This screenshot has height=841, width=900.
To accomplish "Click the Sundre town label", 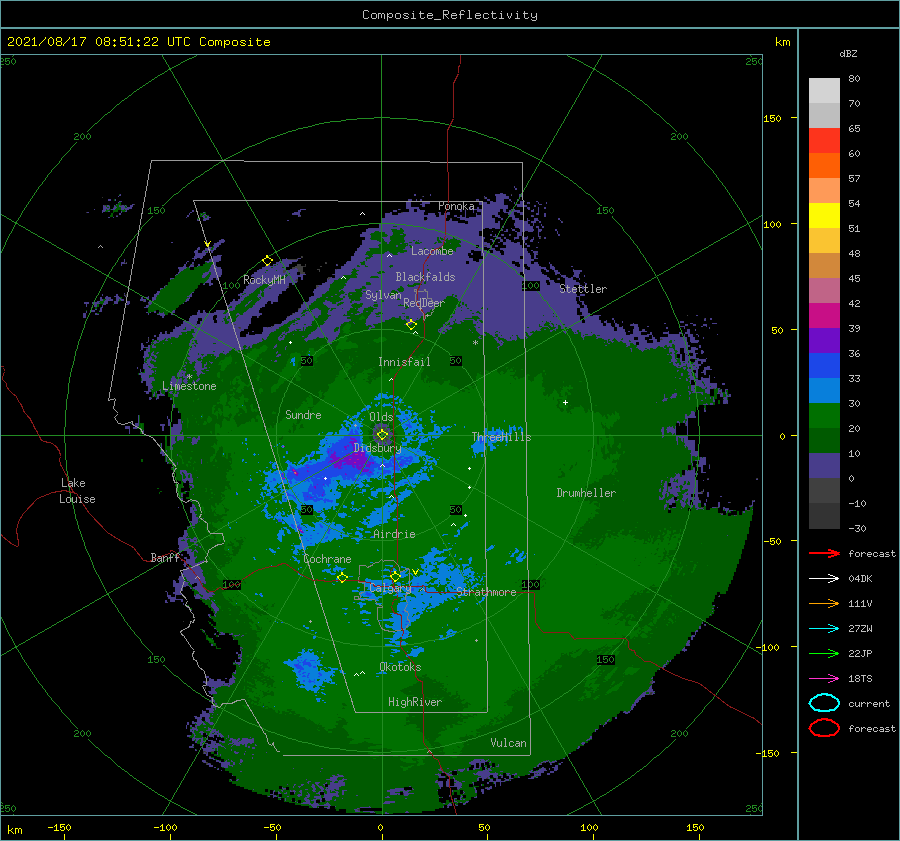I will tap(303, 414).
